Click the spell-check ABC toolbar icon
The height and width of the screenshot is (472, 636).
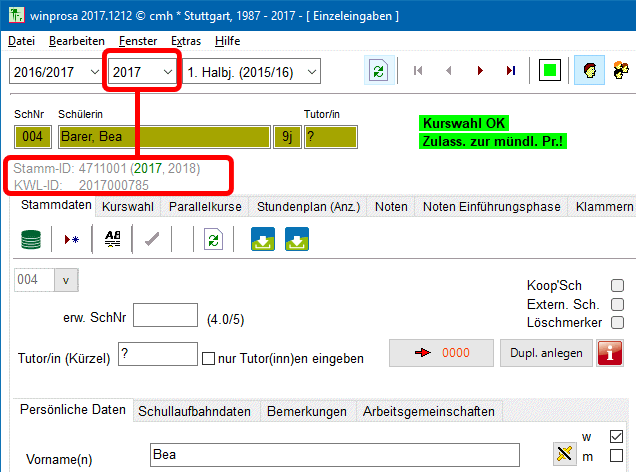[112, 240]
